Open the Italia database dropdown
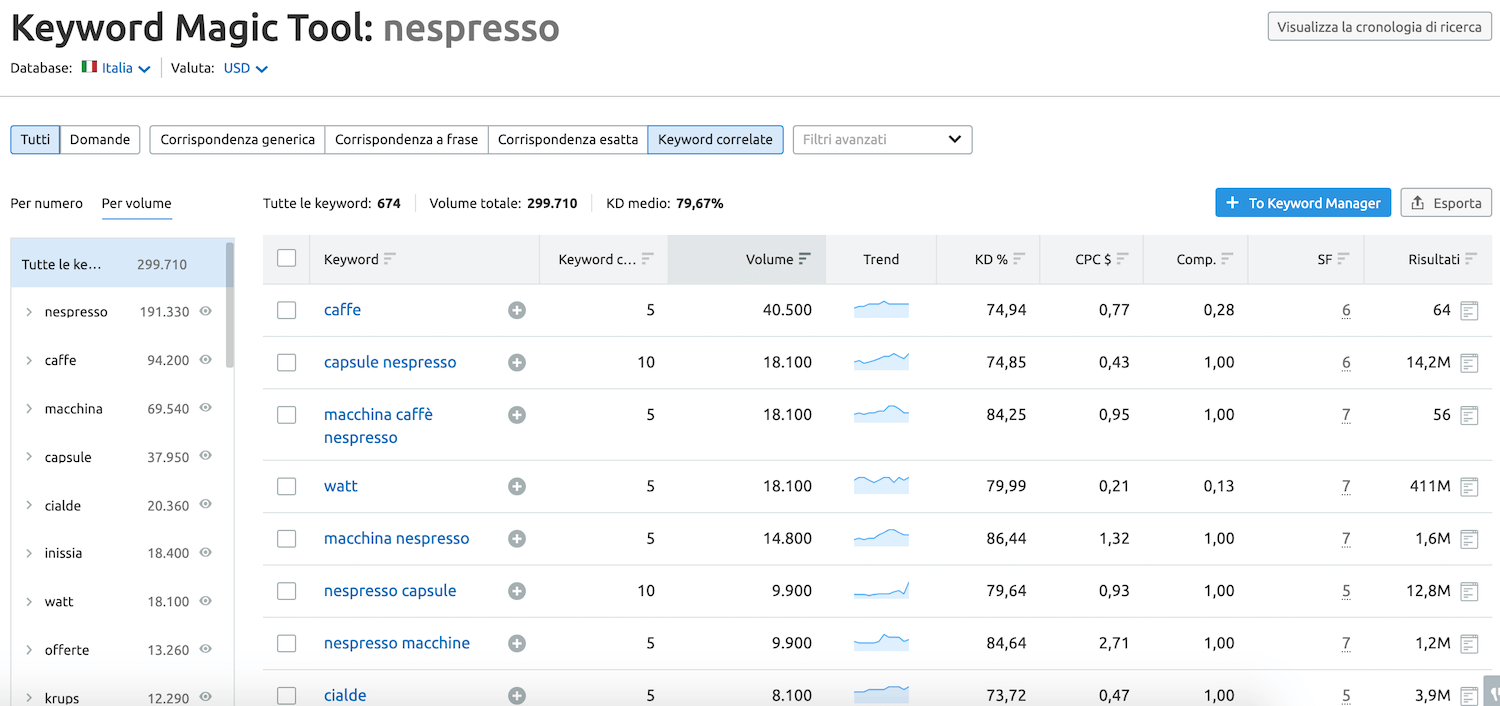 pyautogui.click(x=116, y=68)
